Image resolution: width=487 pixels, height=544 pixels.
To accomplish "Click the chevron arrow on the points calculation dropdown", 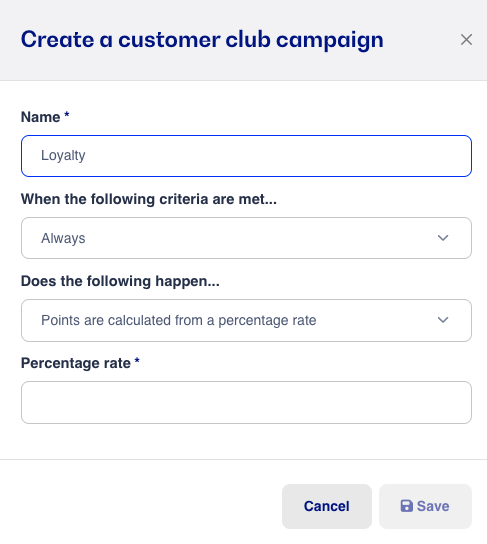I will coord(443,320).
